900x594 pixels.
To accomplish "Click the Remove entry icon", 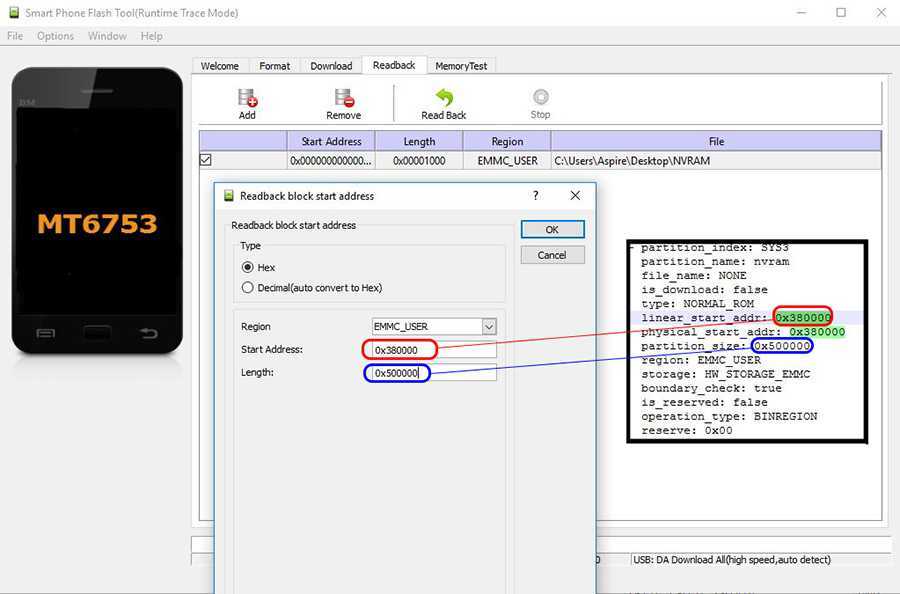I will coord(343,98).
